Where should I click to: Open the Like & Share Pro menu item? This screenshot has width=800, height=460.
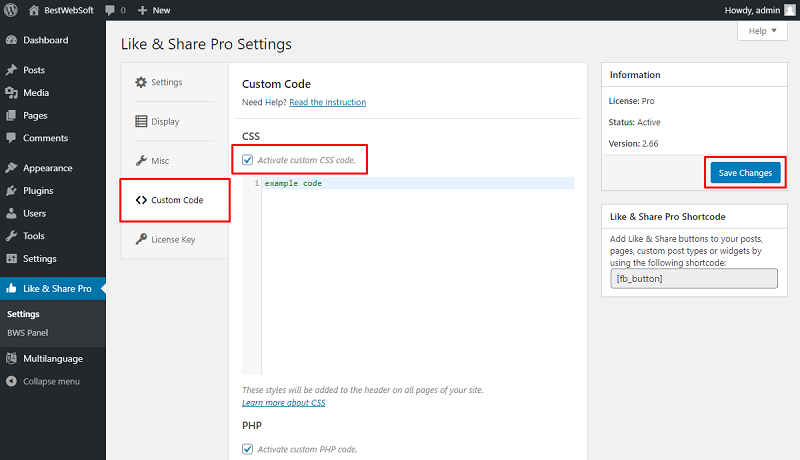53,289
